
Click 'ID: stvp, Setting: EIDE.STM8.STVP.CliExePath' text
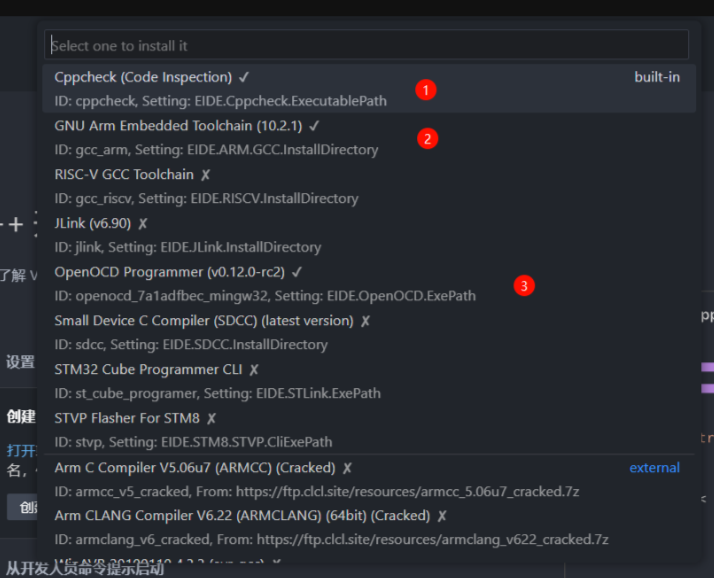(x=193, y=442)
